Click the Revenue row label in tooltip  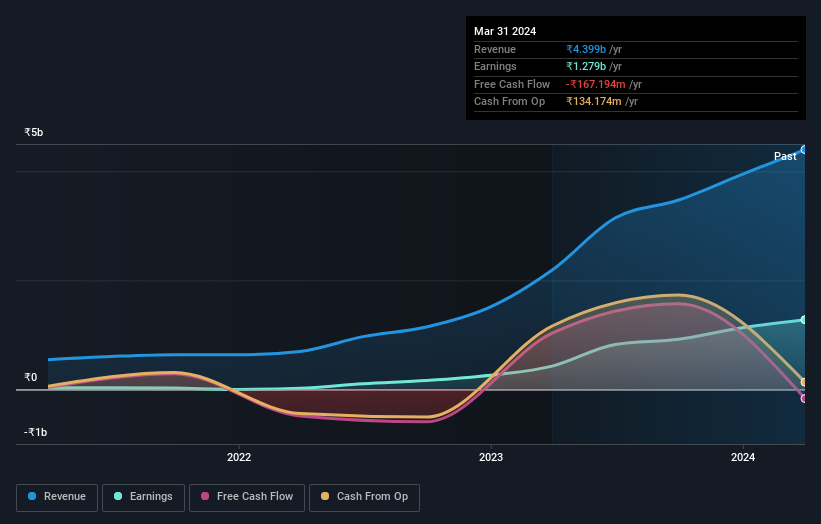coord(495,49)
